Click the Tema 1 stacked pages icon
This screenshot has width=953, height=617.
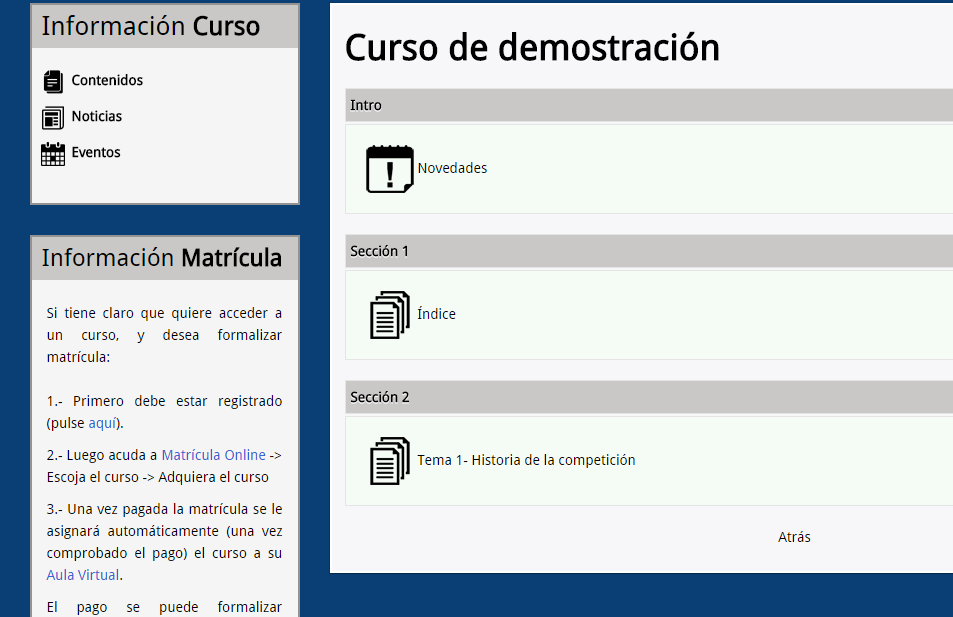click(389, 460)
